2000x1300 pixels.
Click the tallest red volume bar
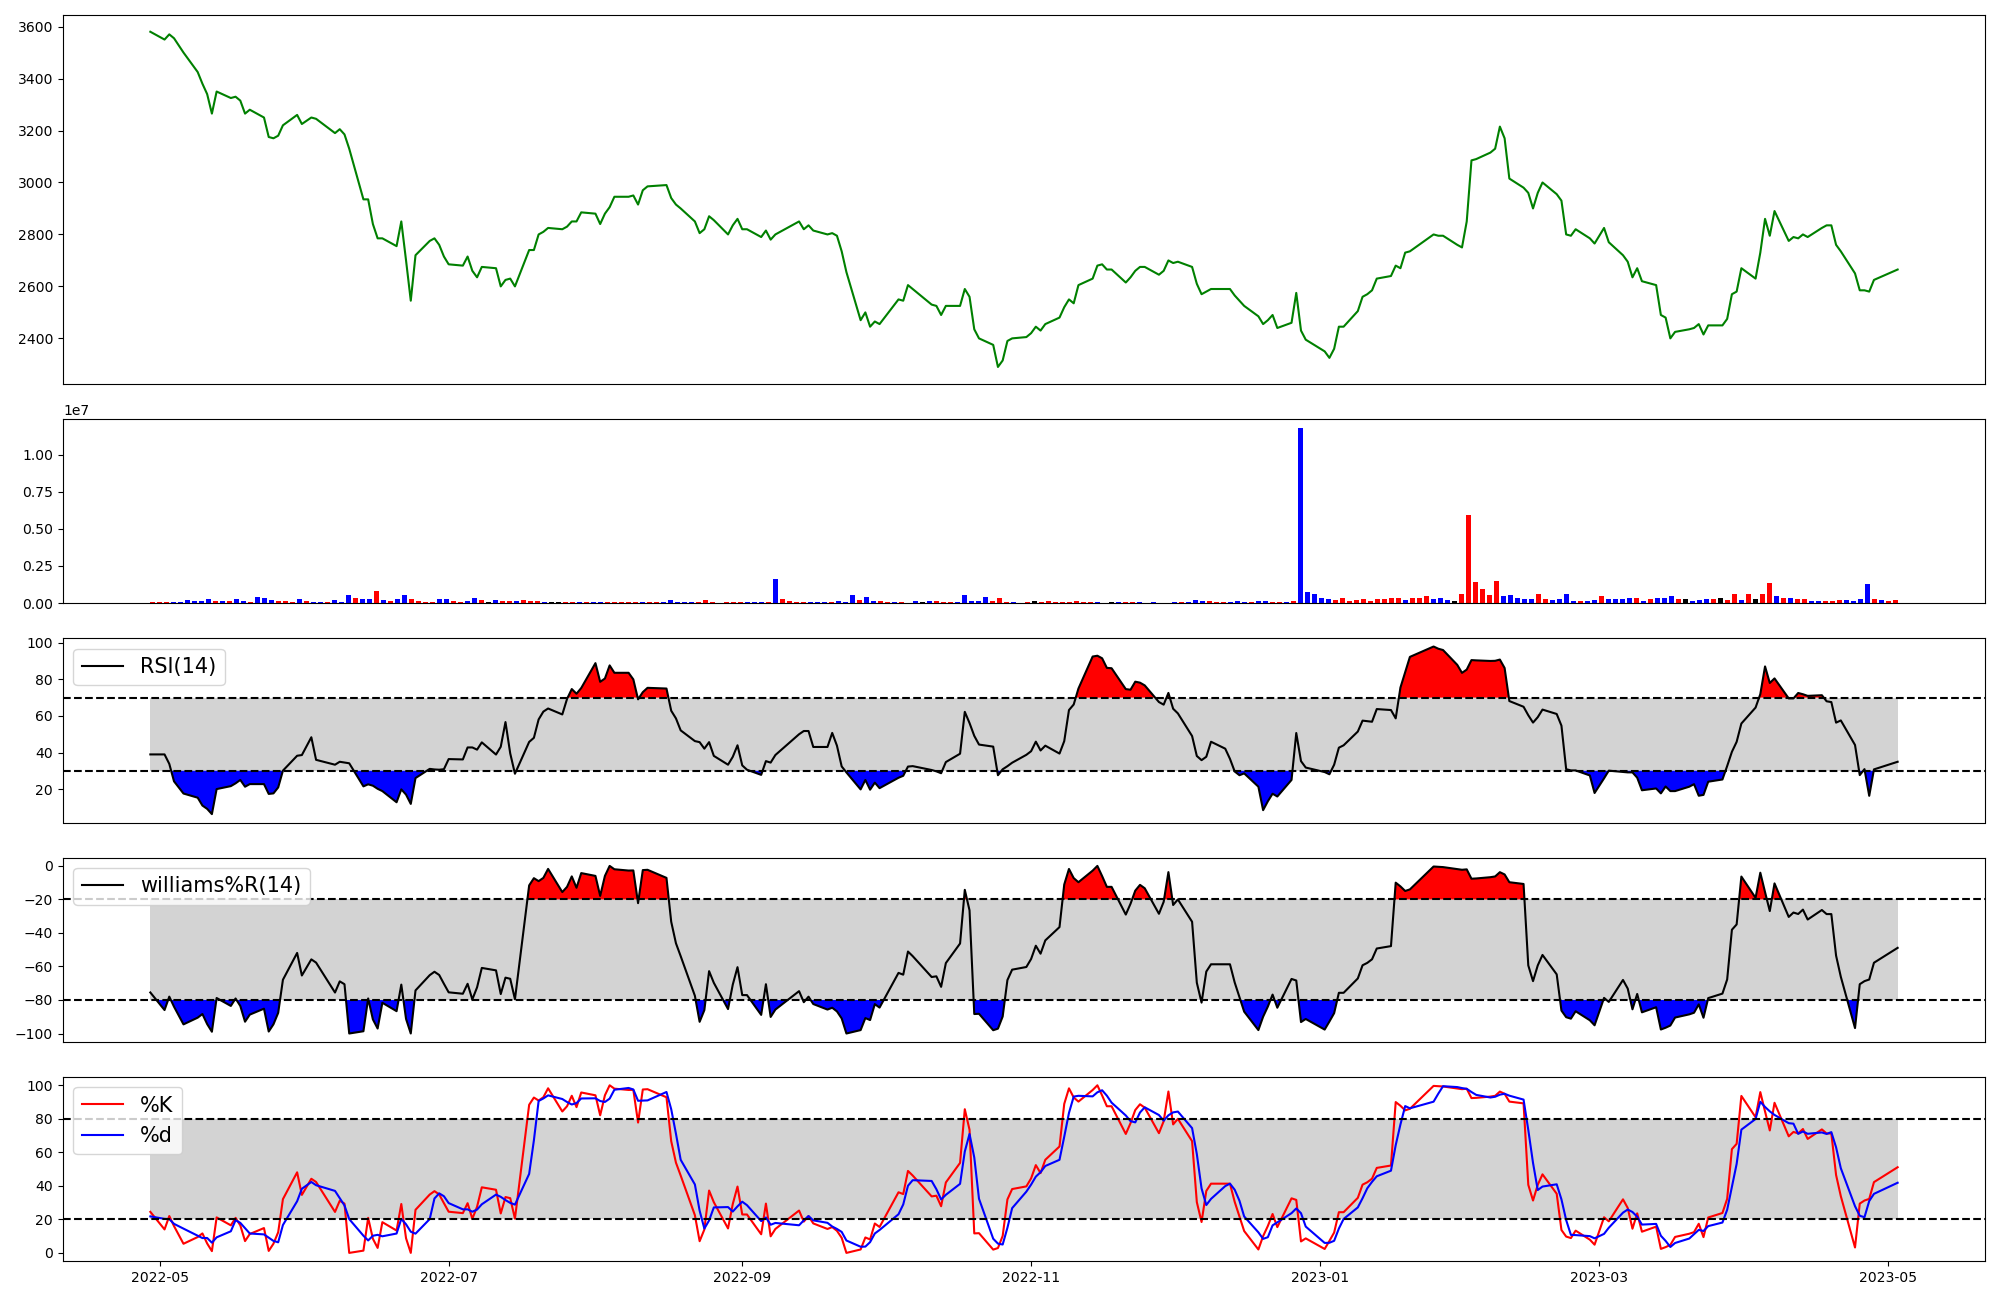pos(1468,558)
